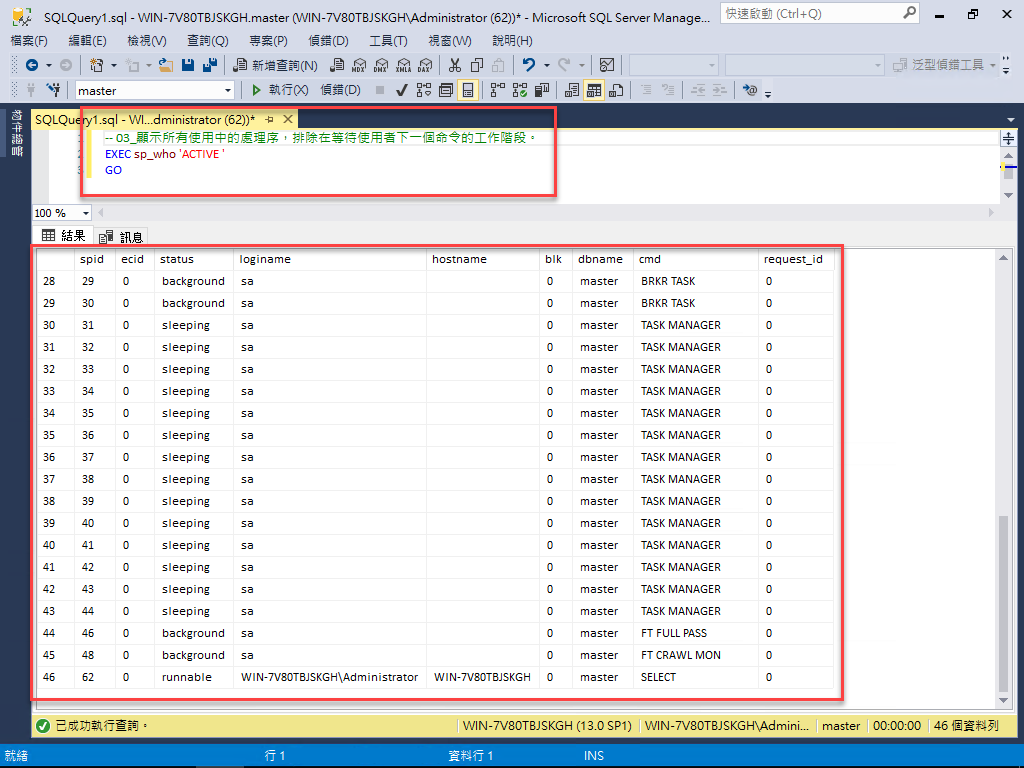Click the Include Client Statistics icon
The height and width of the screenshot is (768, 1024).
click(541, 89)
